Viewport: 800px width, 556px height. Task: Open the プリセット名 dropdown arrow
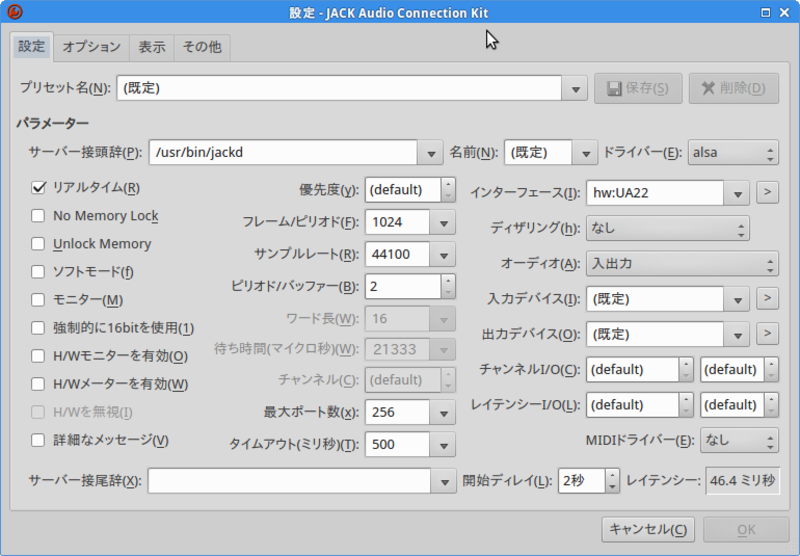tap(575, 88)
